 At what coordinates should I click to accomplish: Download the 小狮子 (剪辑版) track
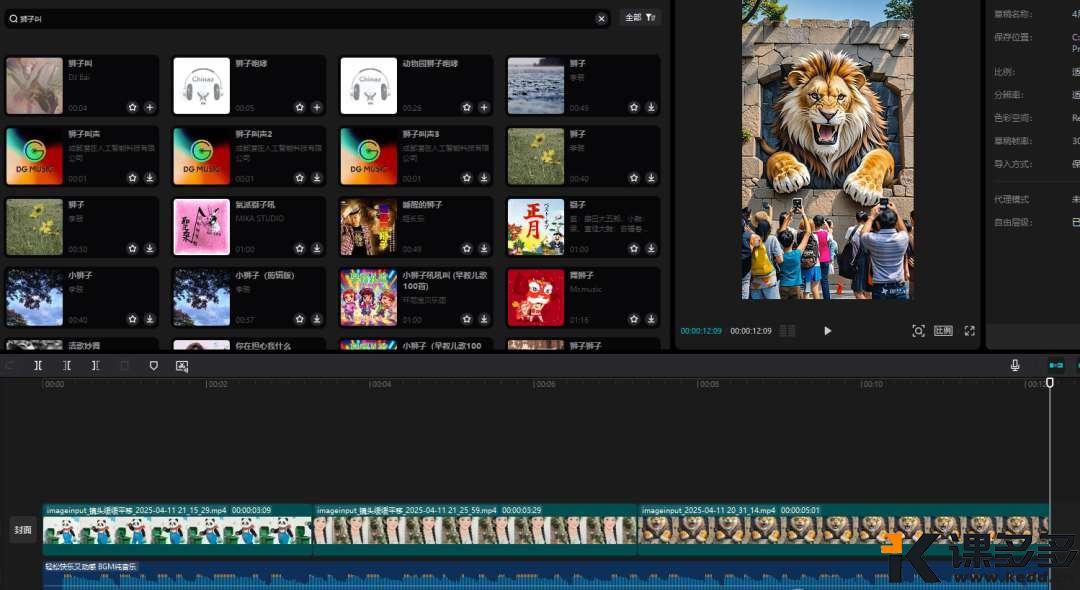(317, 319)
